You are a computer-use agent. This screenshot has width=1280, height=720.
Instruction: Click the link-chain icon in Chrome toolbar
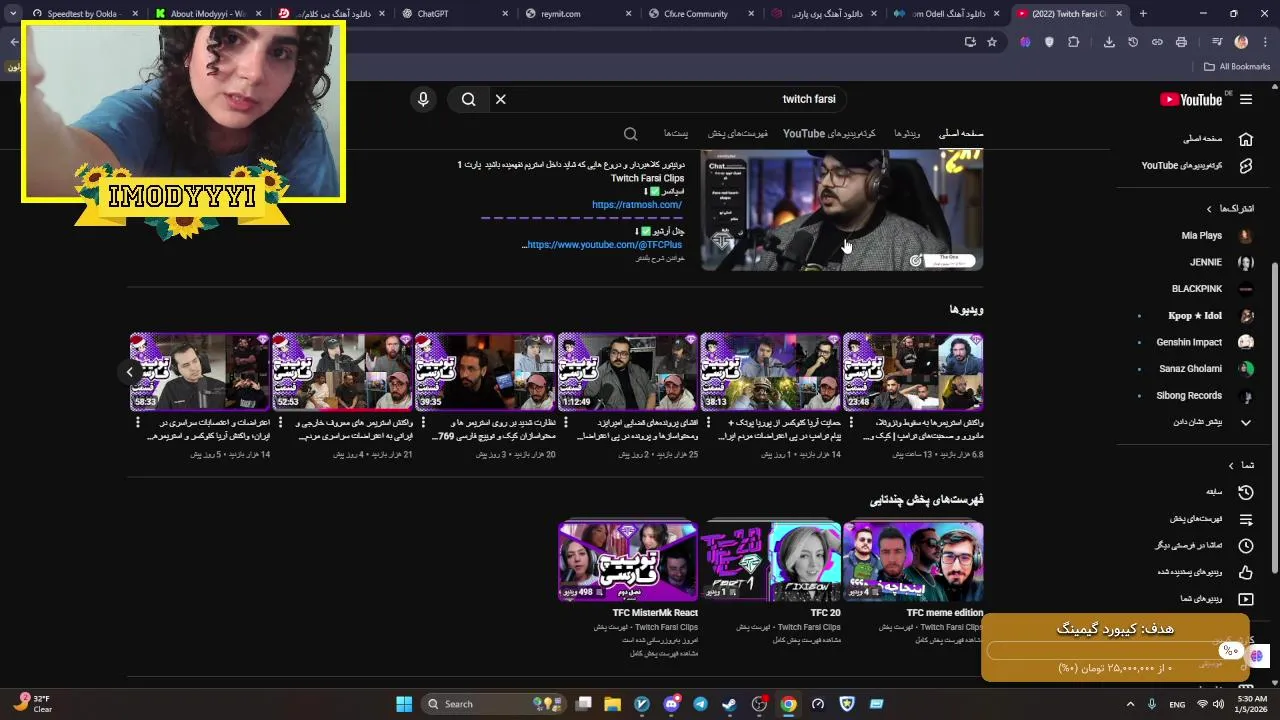[1157, 42]
